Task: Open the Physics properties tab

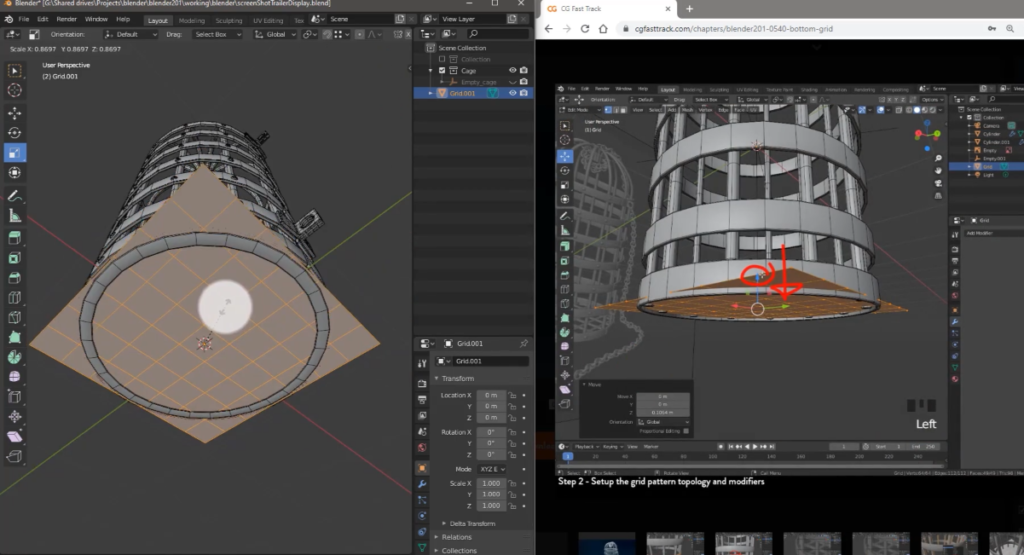Action: (422, 516)
